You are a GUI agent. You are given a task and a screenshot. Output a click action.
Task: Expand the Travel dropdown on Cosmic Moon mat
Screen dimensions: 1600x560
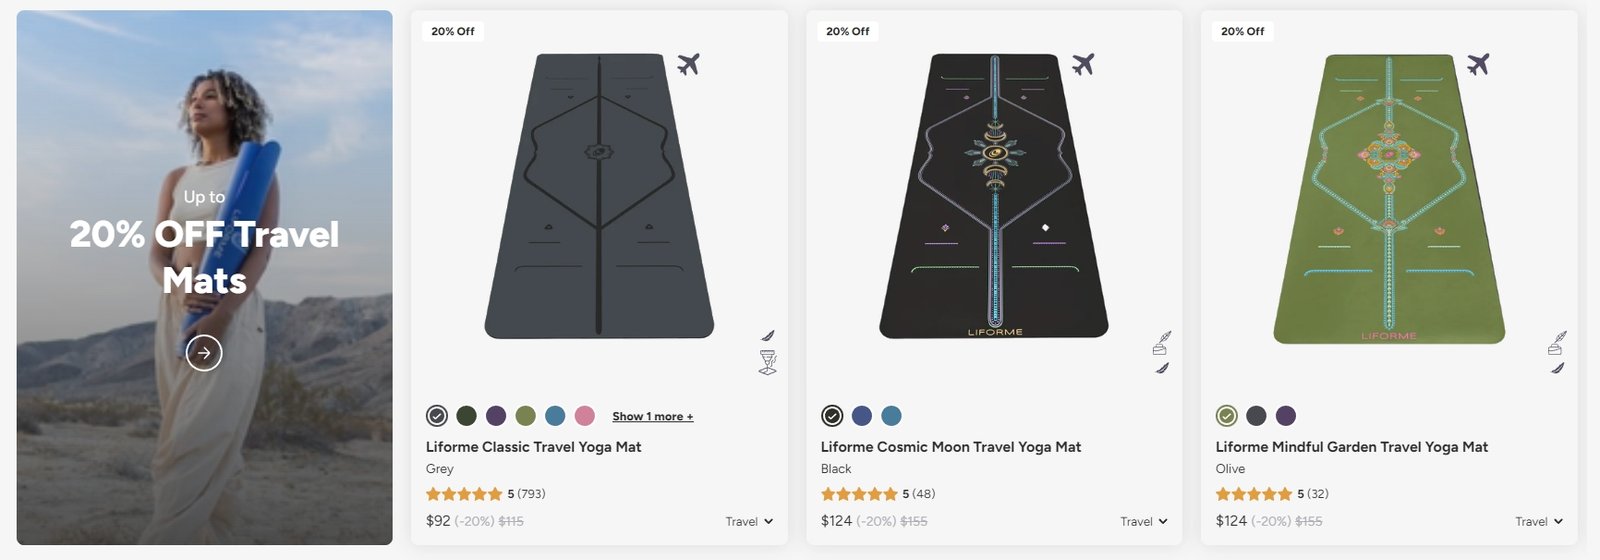1144,521
